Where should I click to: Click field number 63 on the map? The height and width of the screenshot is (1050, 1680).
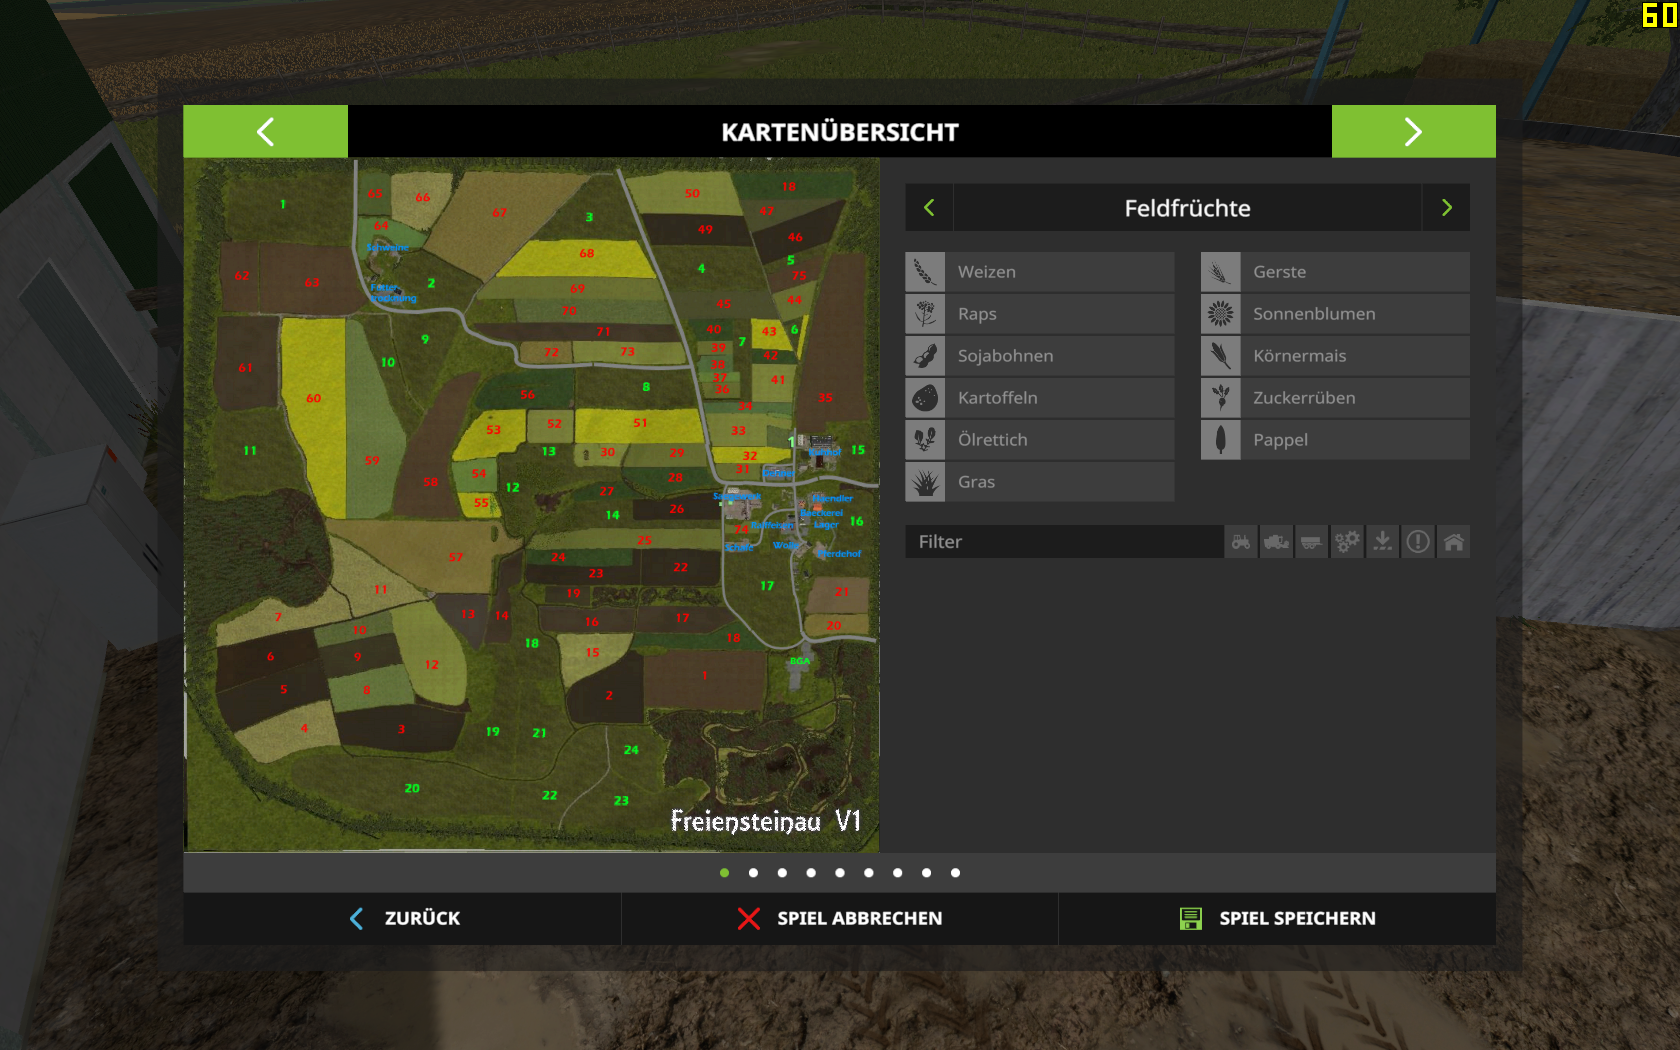click(x=311, y=283)
